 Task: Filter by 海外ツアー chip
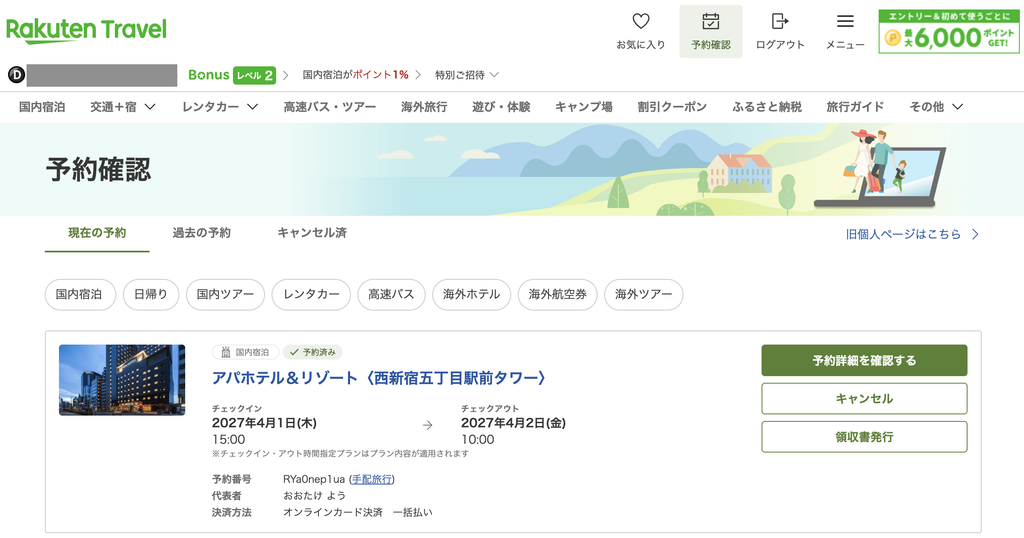[644, 294]
